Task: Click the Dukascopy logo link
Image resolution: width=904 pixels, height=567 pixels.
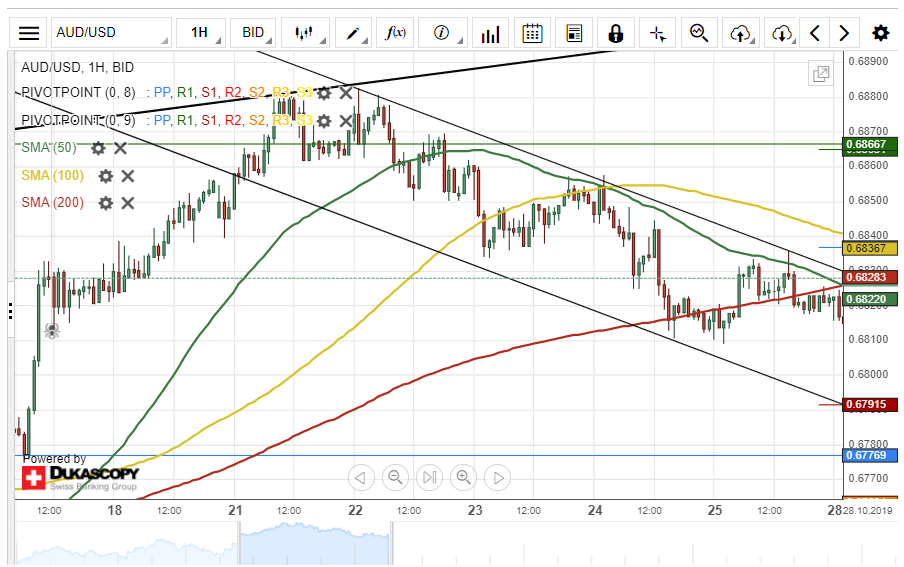Action: point(80,476)
